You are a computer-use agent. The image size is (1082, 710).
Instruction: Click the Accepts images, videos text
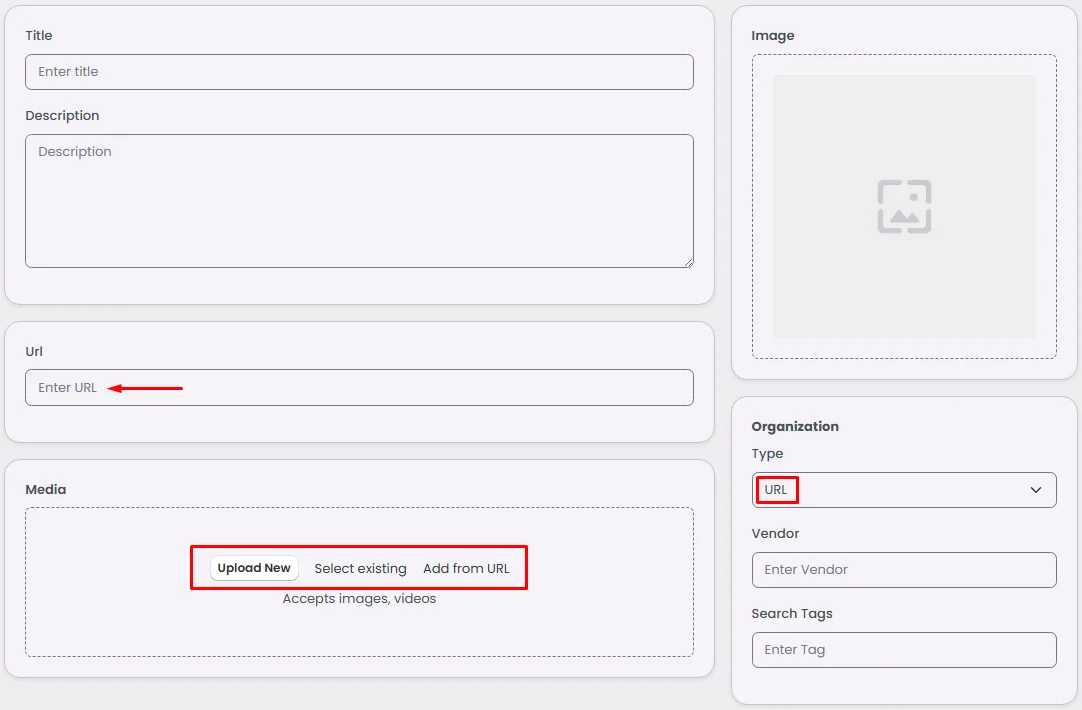(359, 599)
